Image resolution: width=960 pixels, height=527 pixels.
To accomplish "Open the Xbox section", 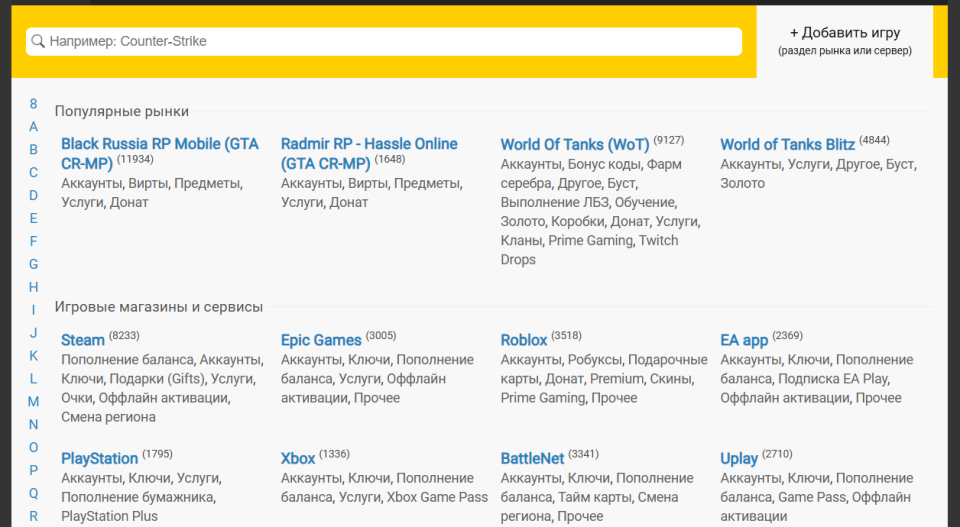I will pos(298,458).
